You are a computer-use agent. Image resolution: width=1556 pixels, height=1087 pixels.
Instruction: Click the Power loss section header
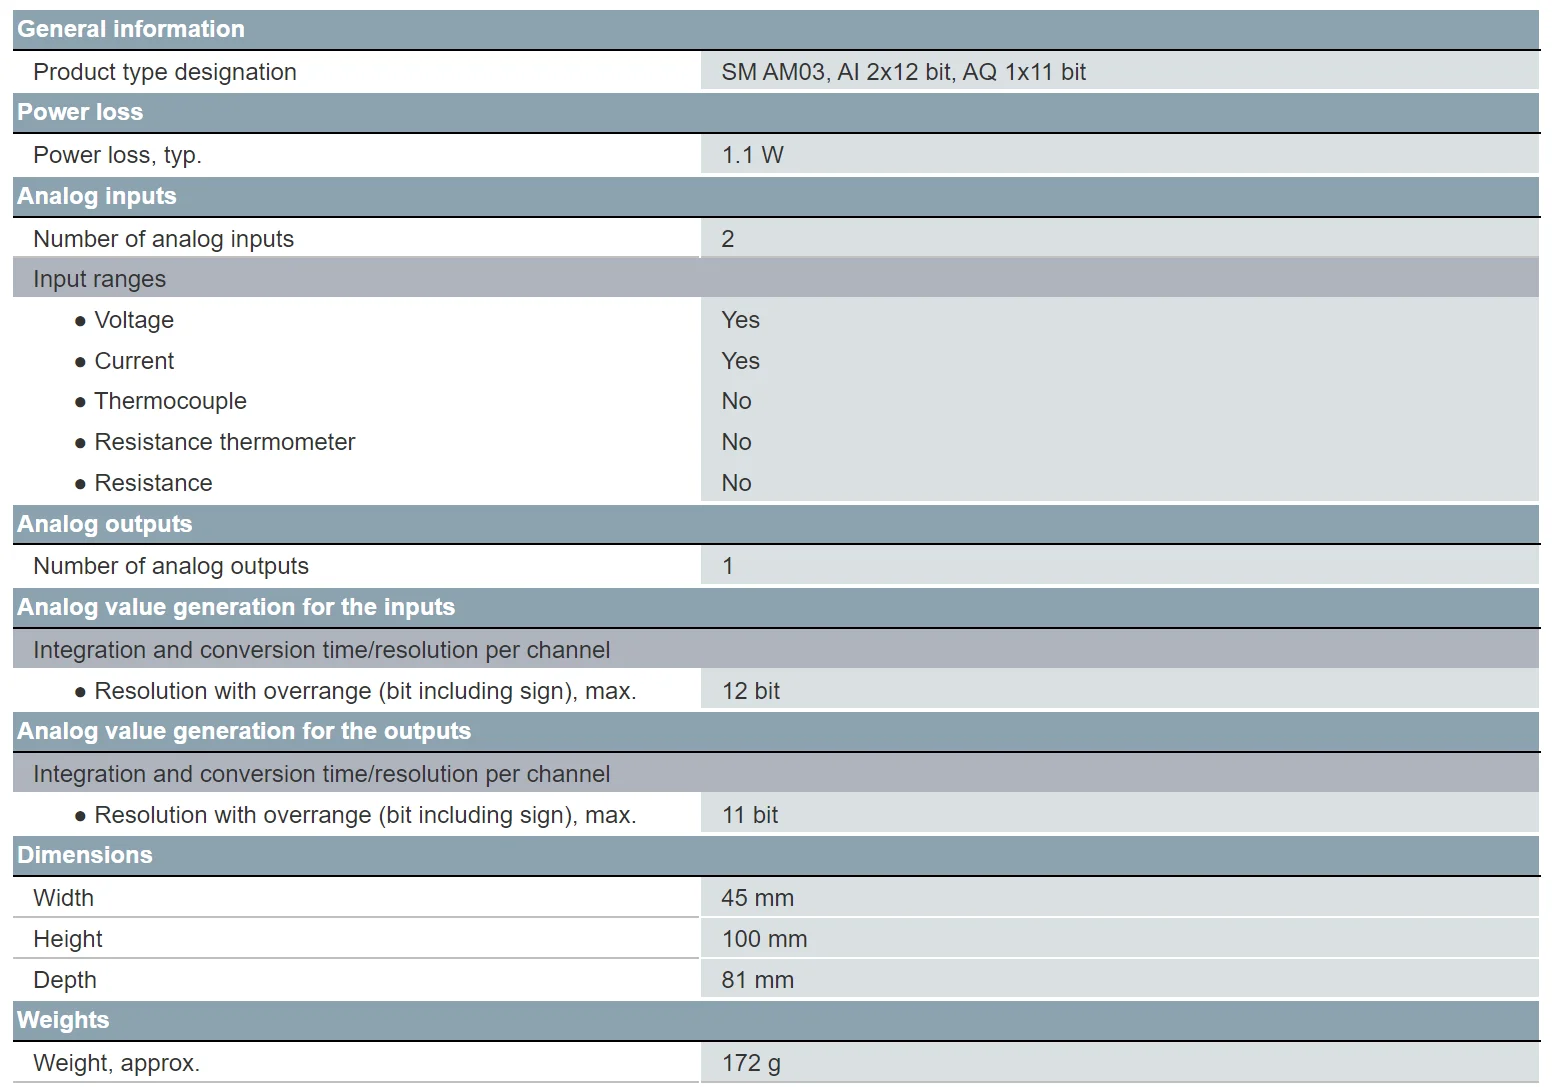pos(776,112)
